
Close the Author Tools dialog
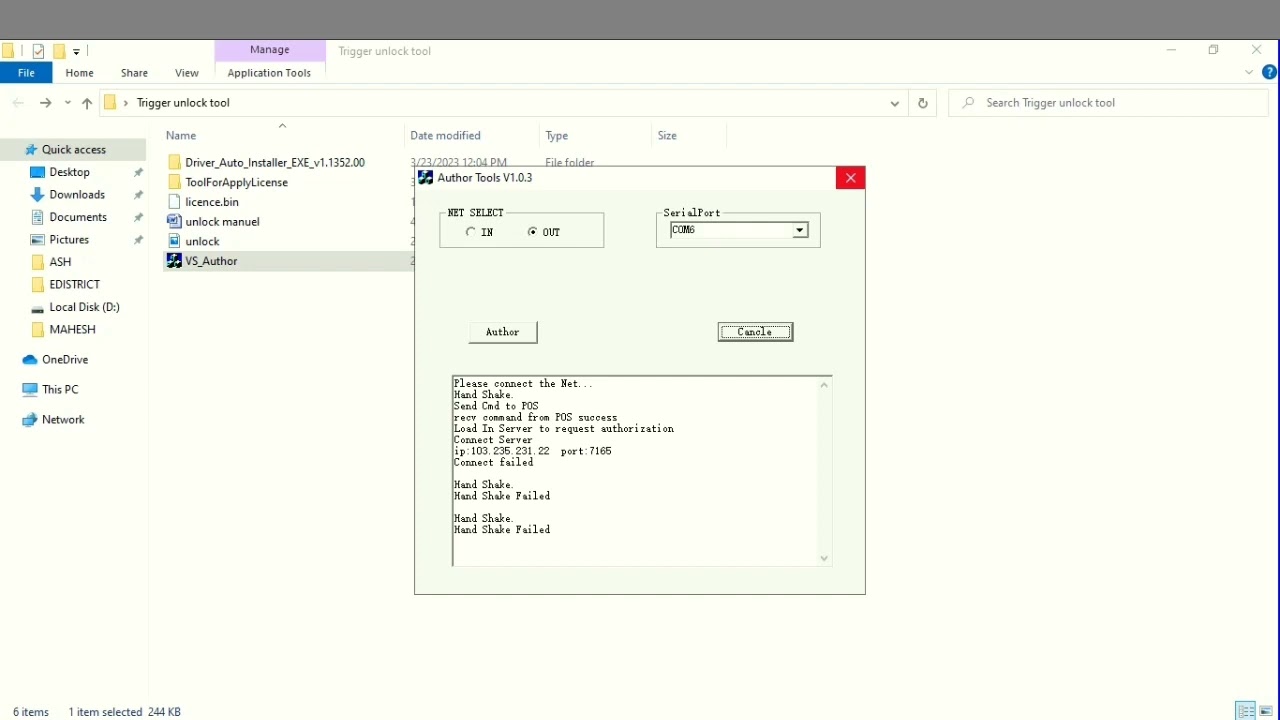(851, 178)
